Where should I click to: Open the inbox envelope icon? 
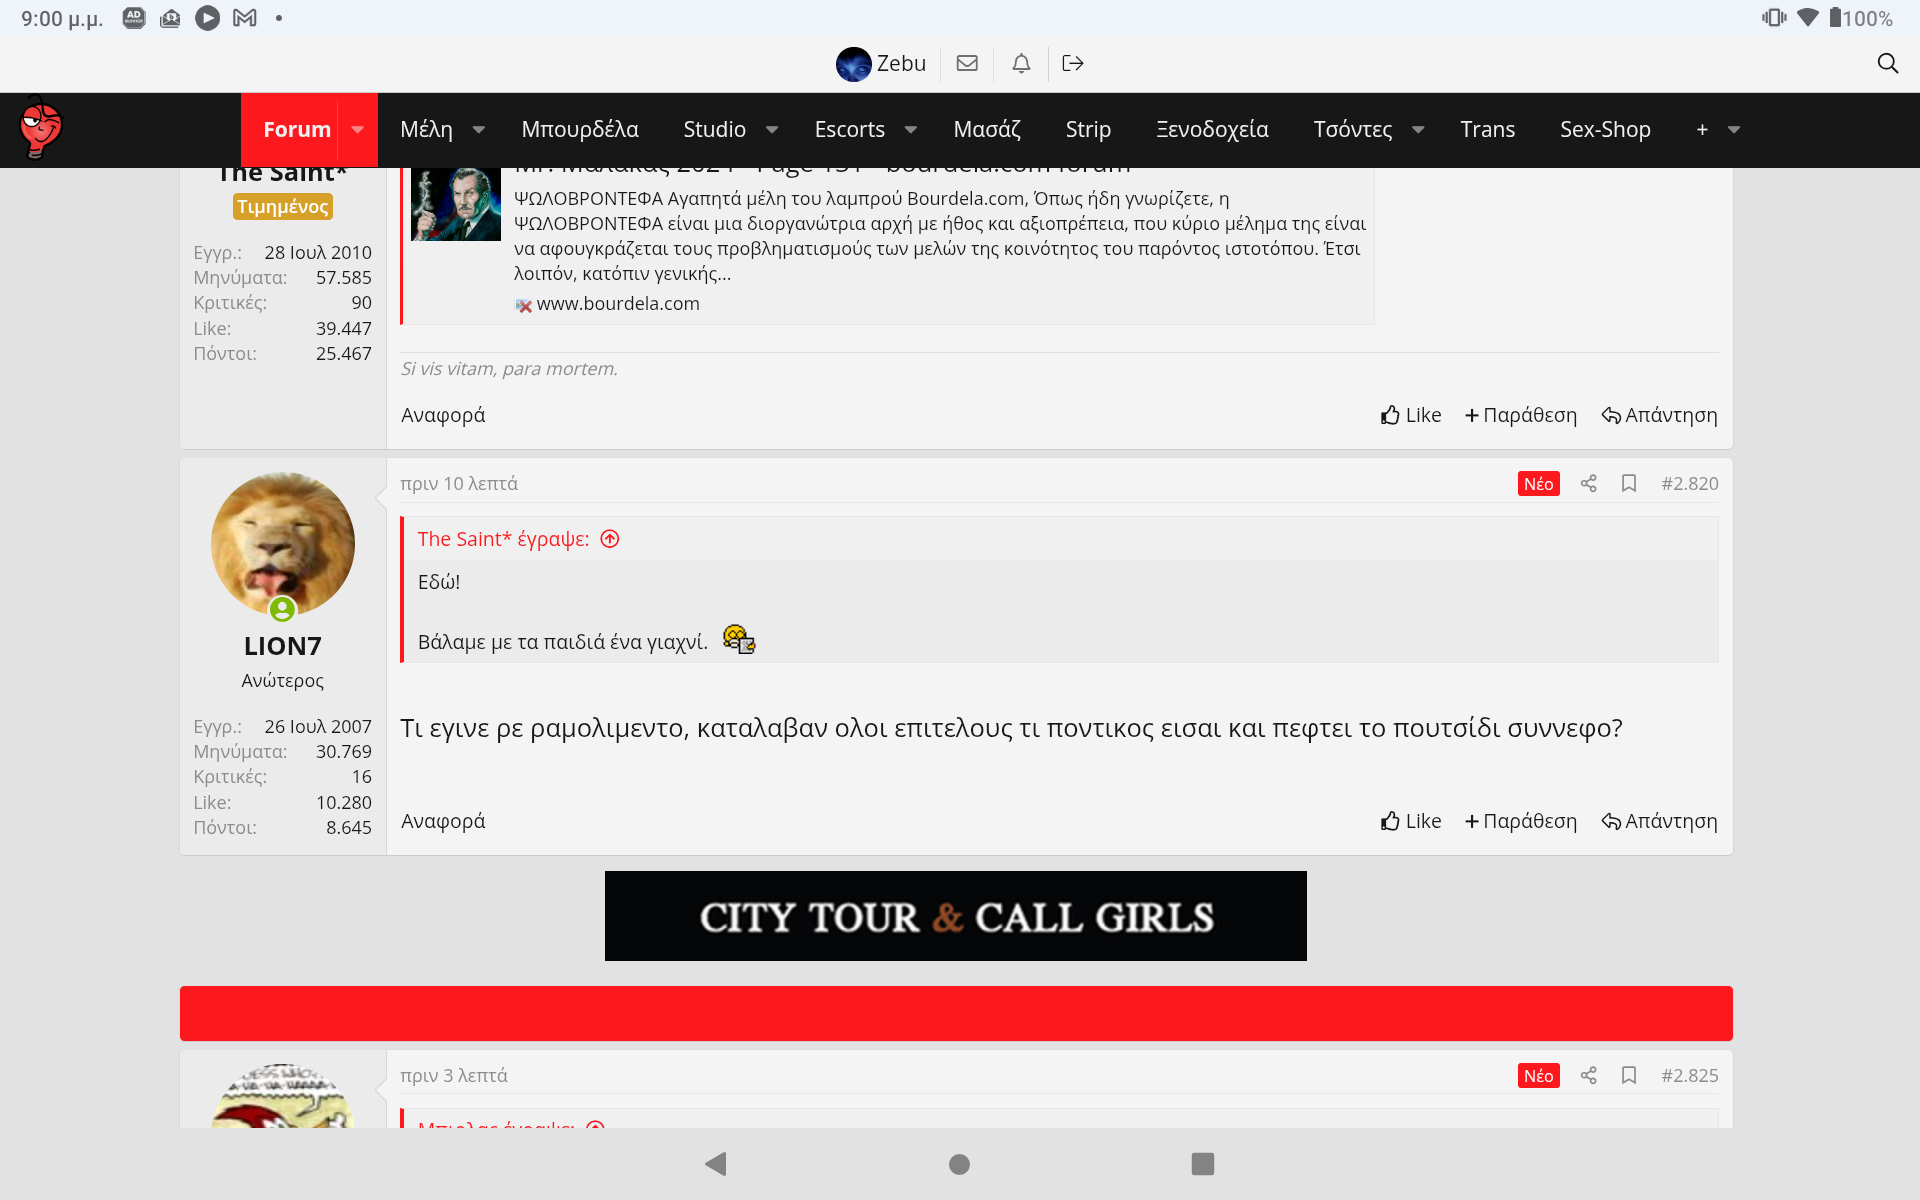tap(967, 63)
